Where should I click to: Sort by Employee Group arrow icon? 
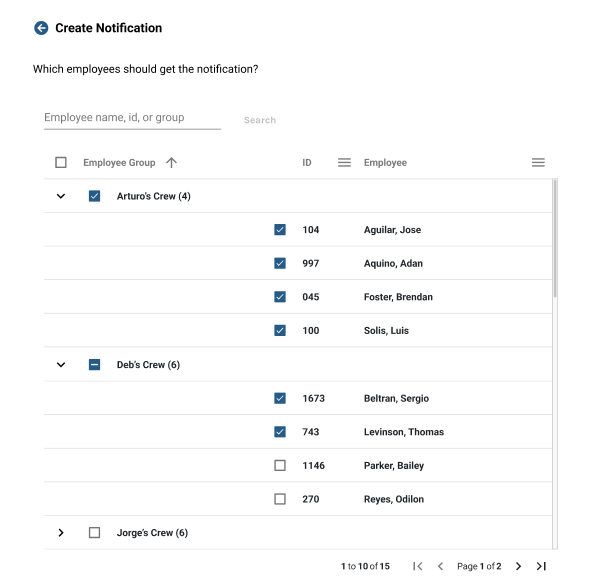point(171,163)
